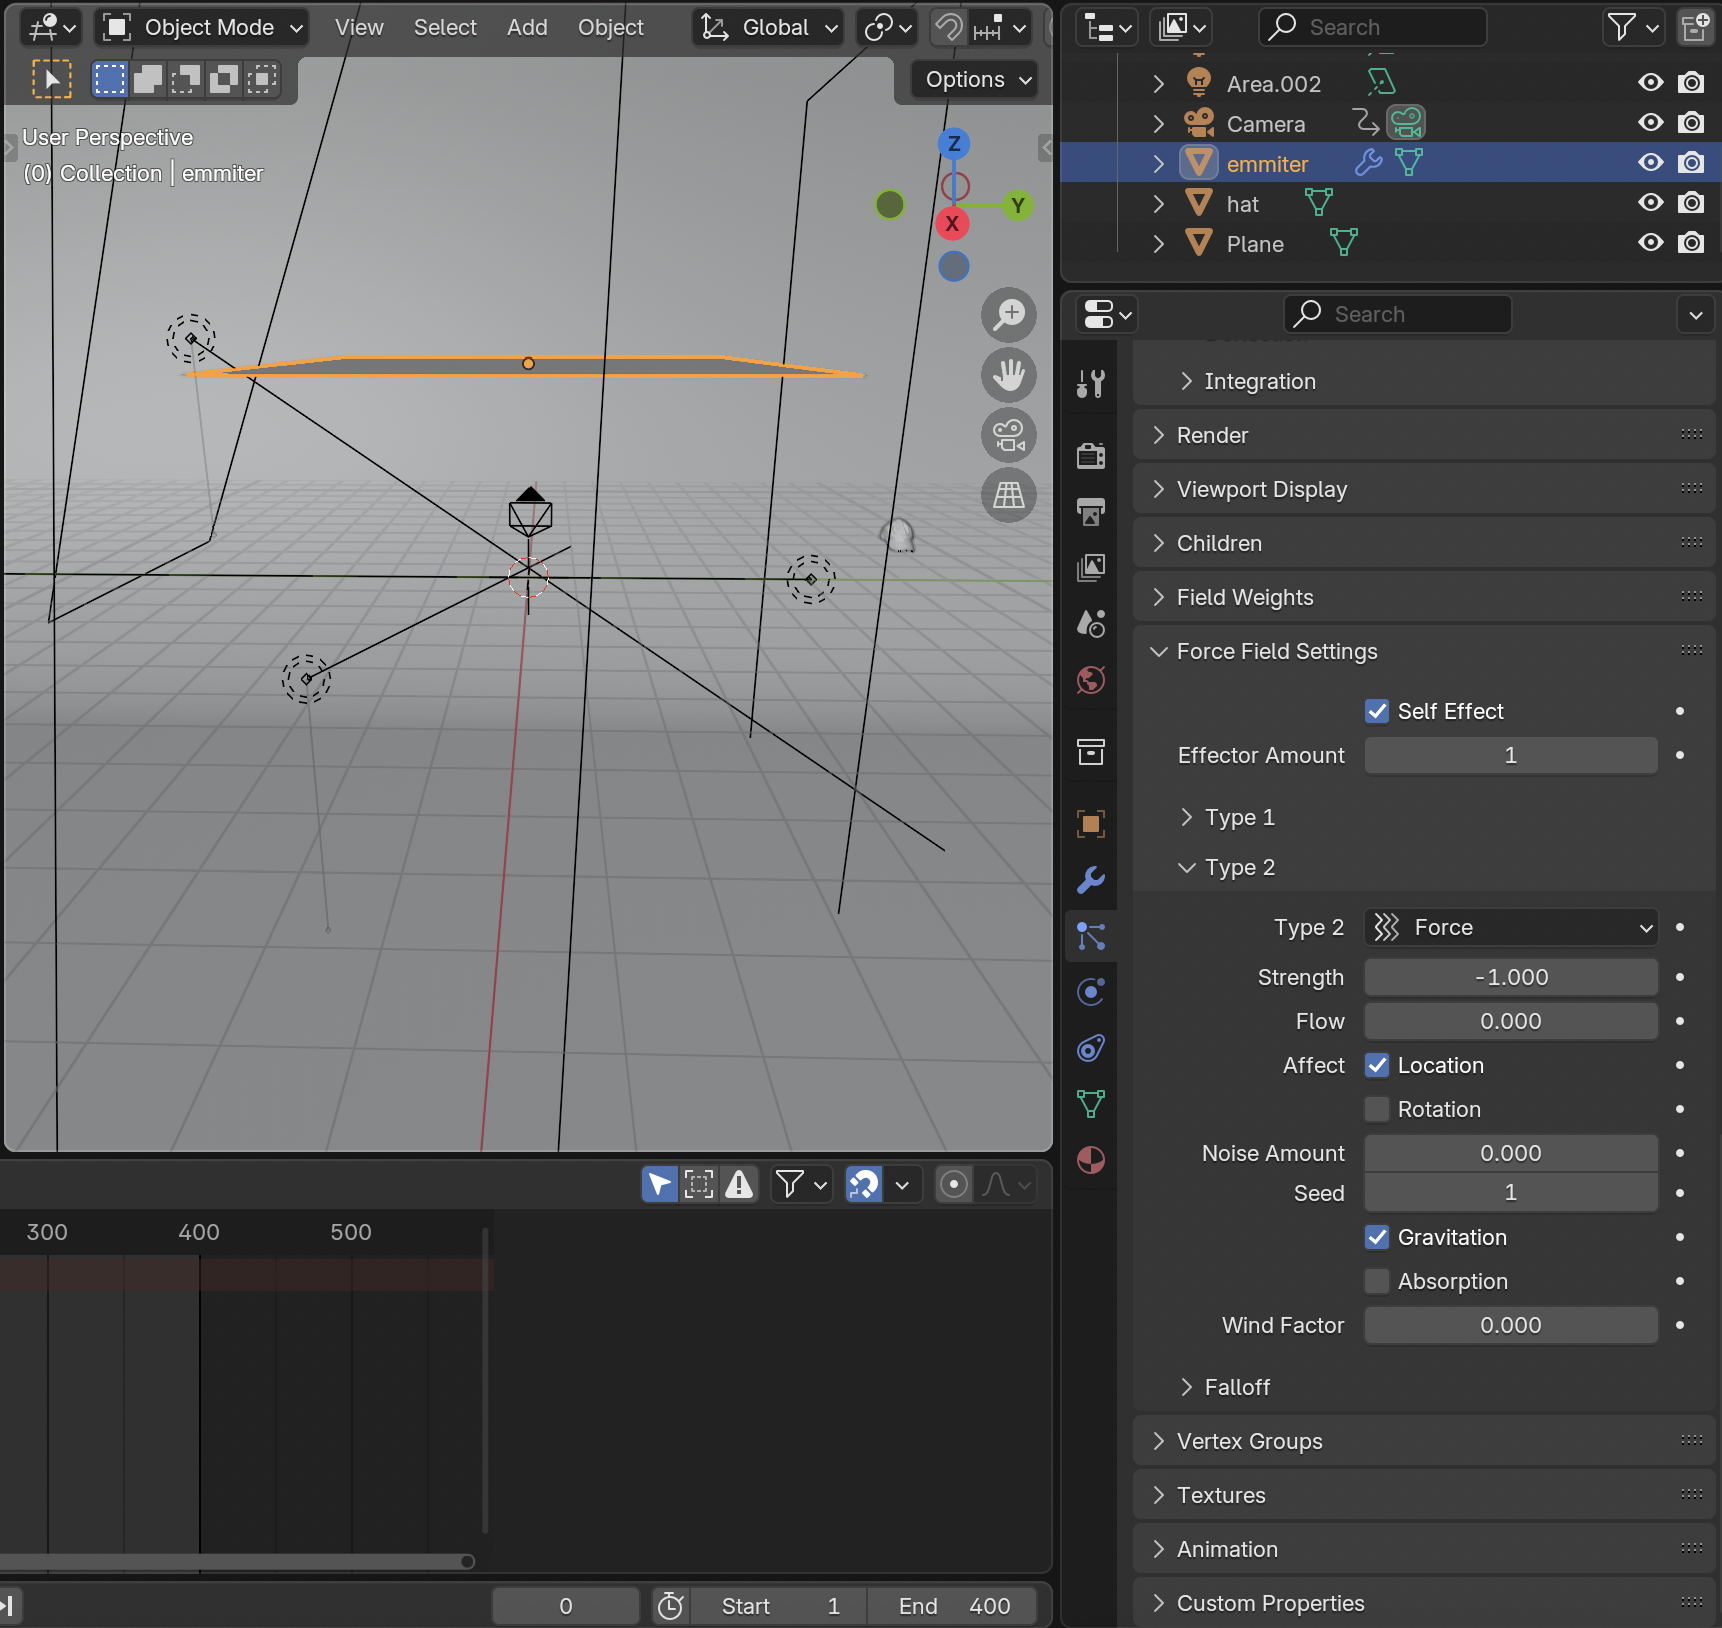Enable the Rotation affect checkbox
Viewport: 1722px width, 1628px height.
(1377, 1109)
